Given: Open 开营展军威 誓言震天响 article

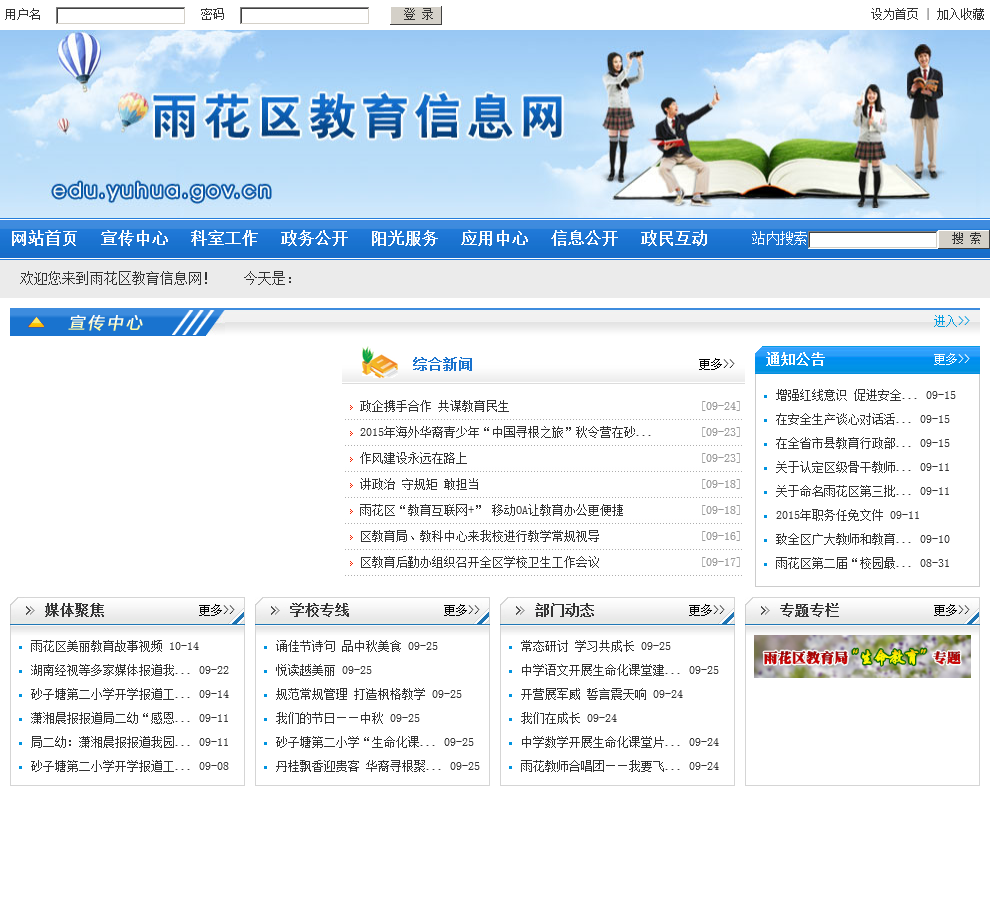Looking at the screenshot, I should [583, 694].
